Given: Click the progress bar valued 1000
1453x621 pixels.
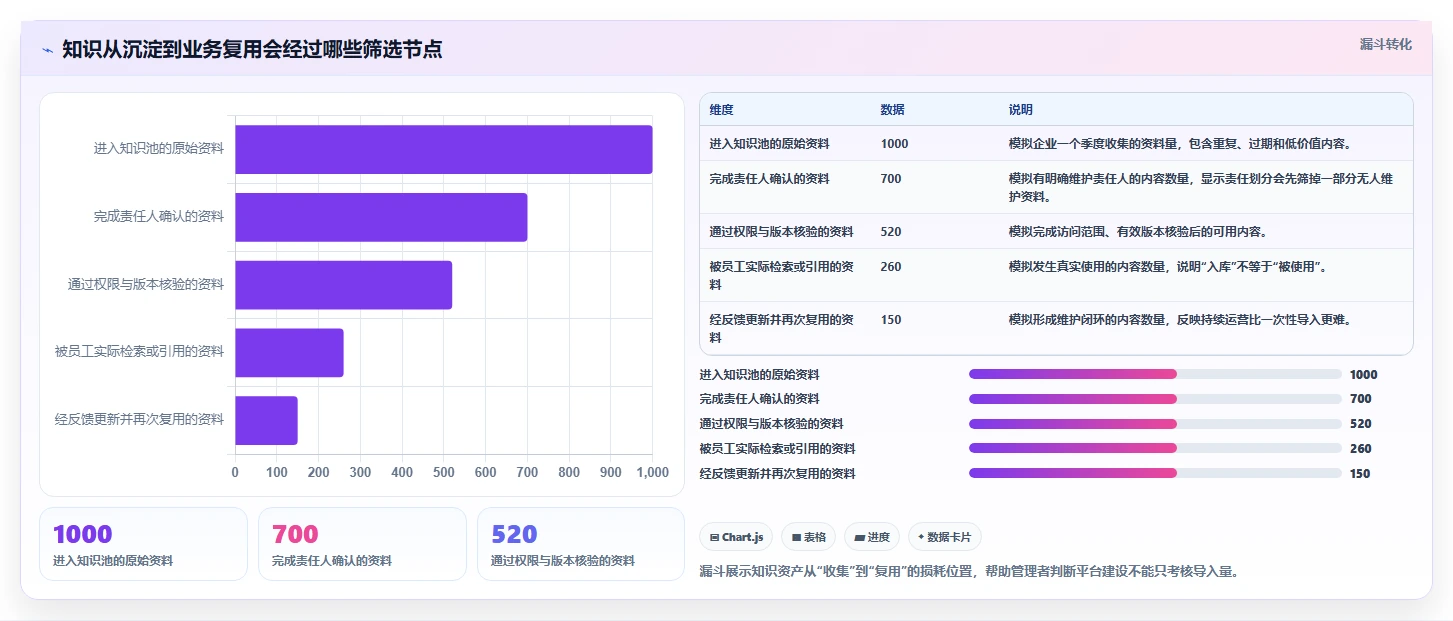Looking at the screenshot, I should click(1155, 374).
